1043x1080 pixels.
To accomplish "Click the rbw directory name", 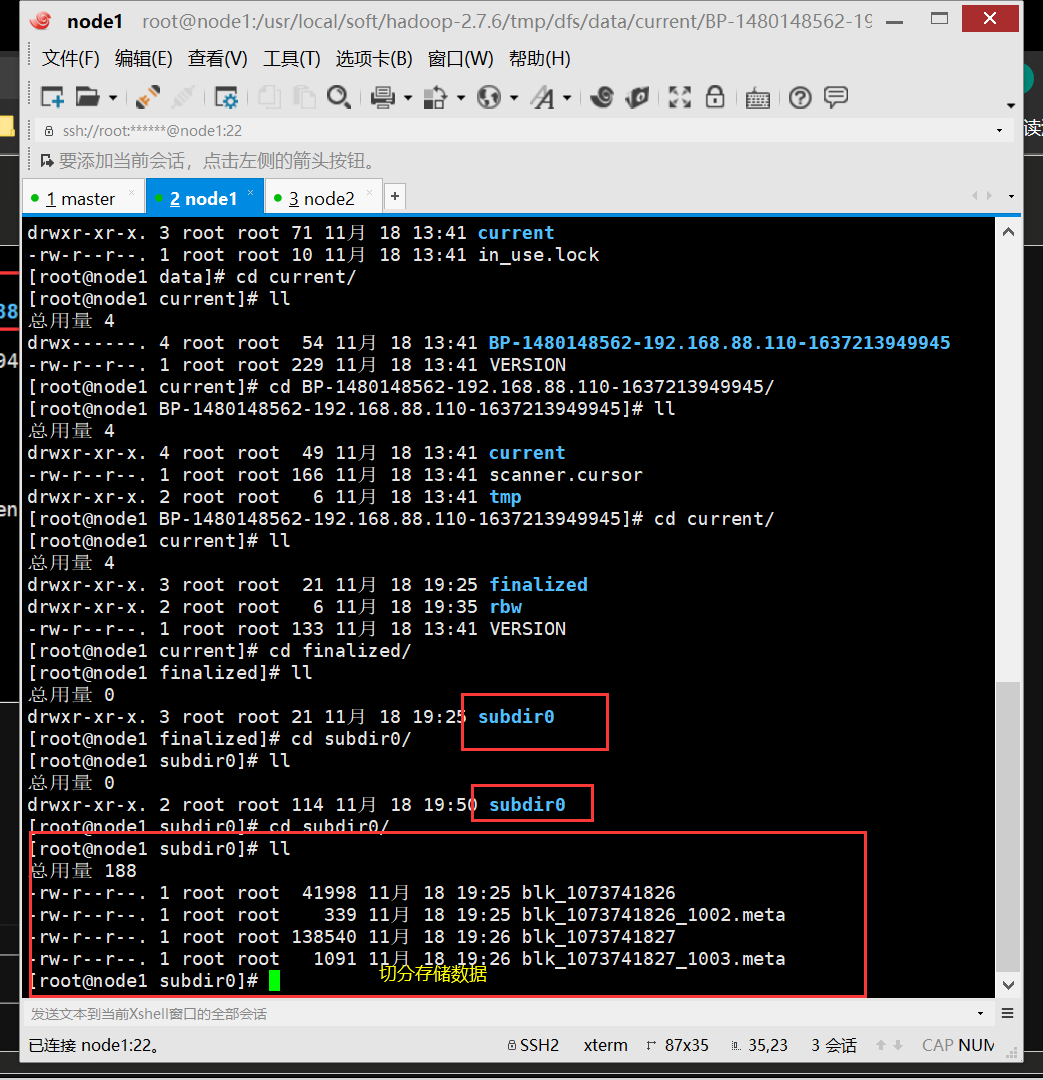I will (x=506, y=607).
